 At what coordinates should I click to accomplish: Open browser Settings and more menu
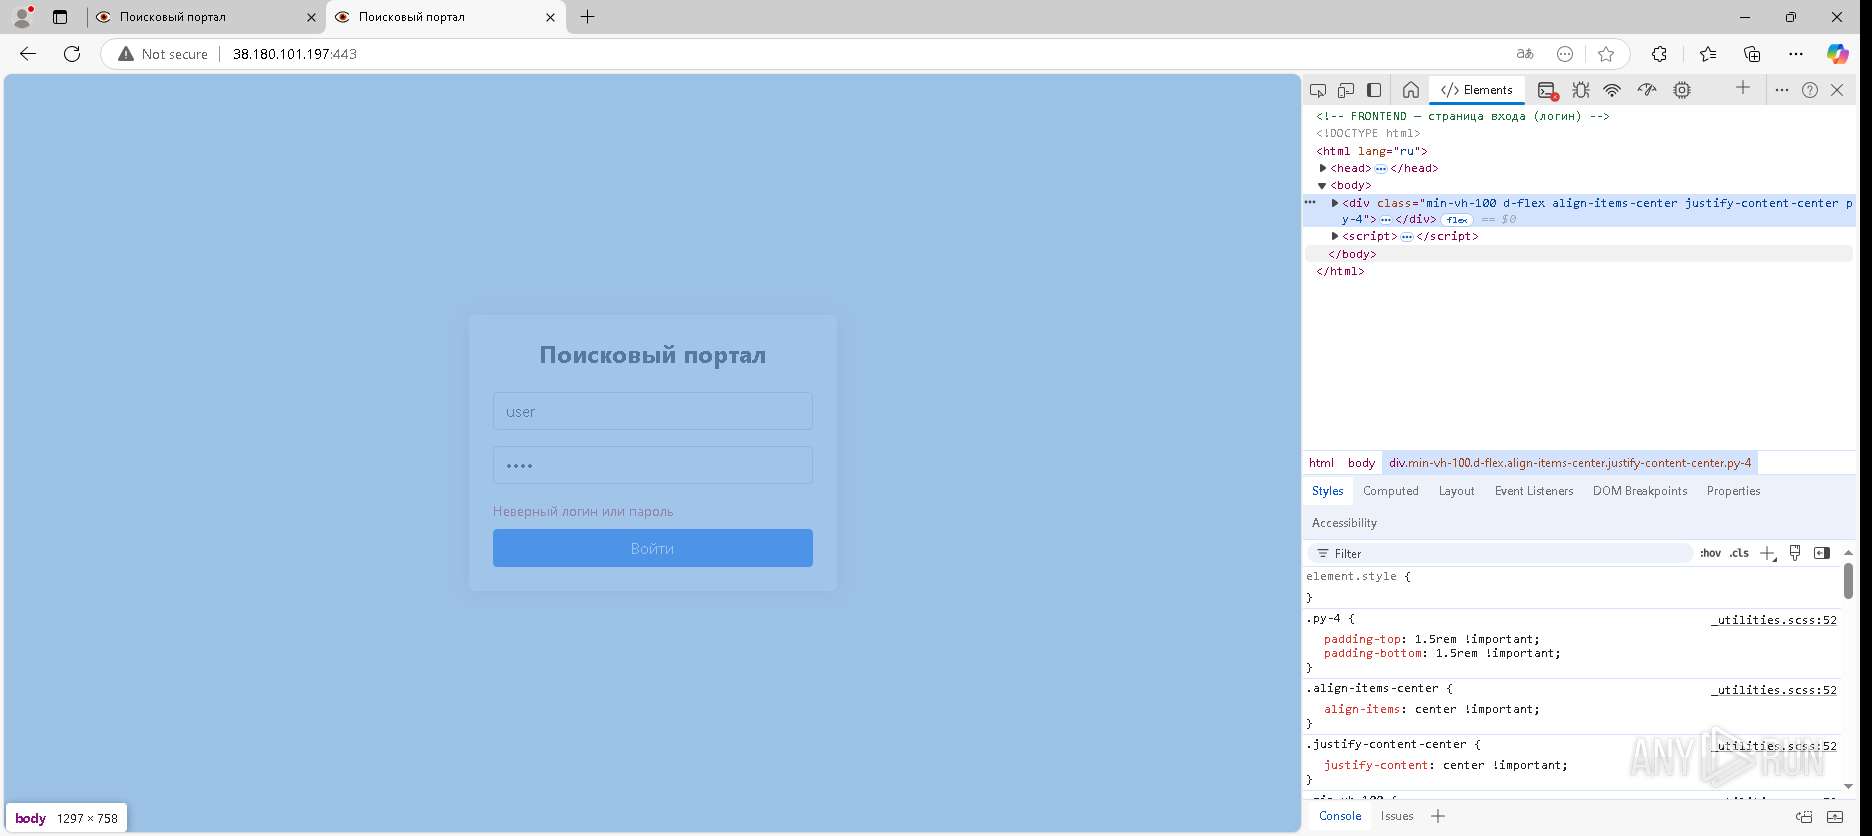(x=1796, y=54)
